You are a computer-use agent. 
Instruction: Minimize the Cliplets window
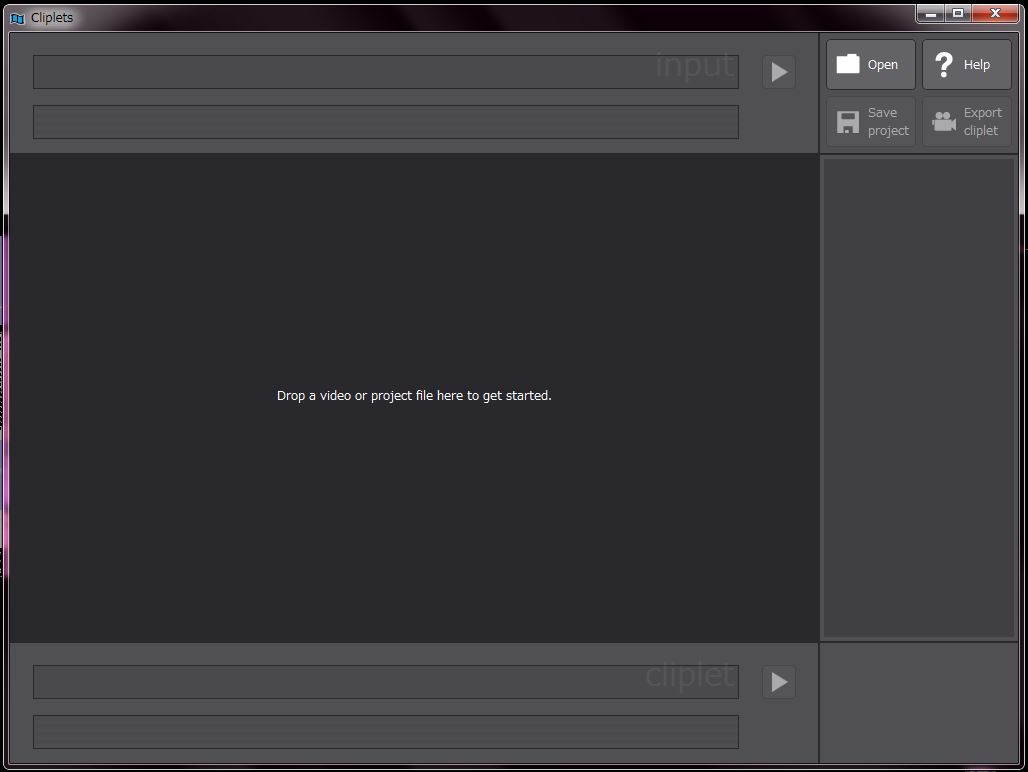[x=930, y=13]
